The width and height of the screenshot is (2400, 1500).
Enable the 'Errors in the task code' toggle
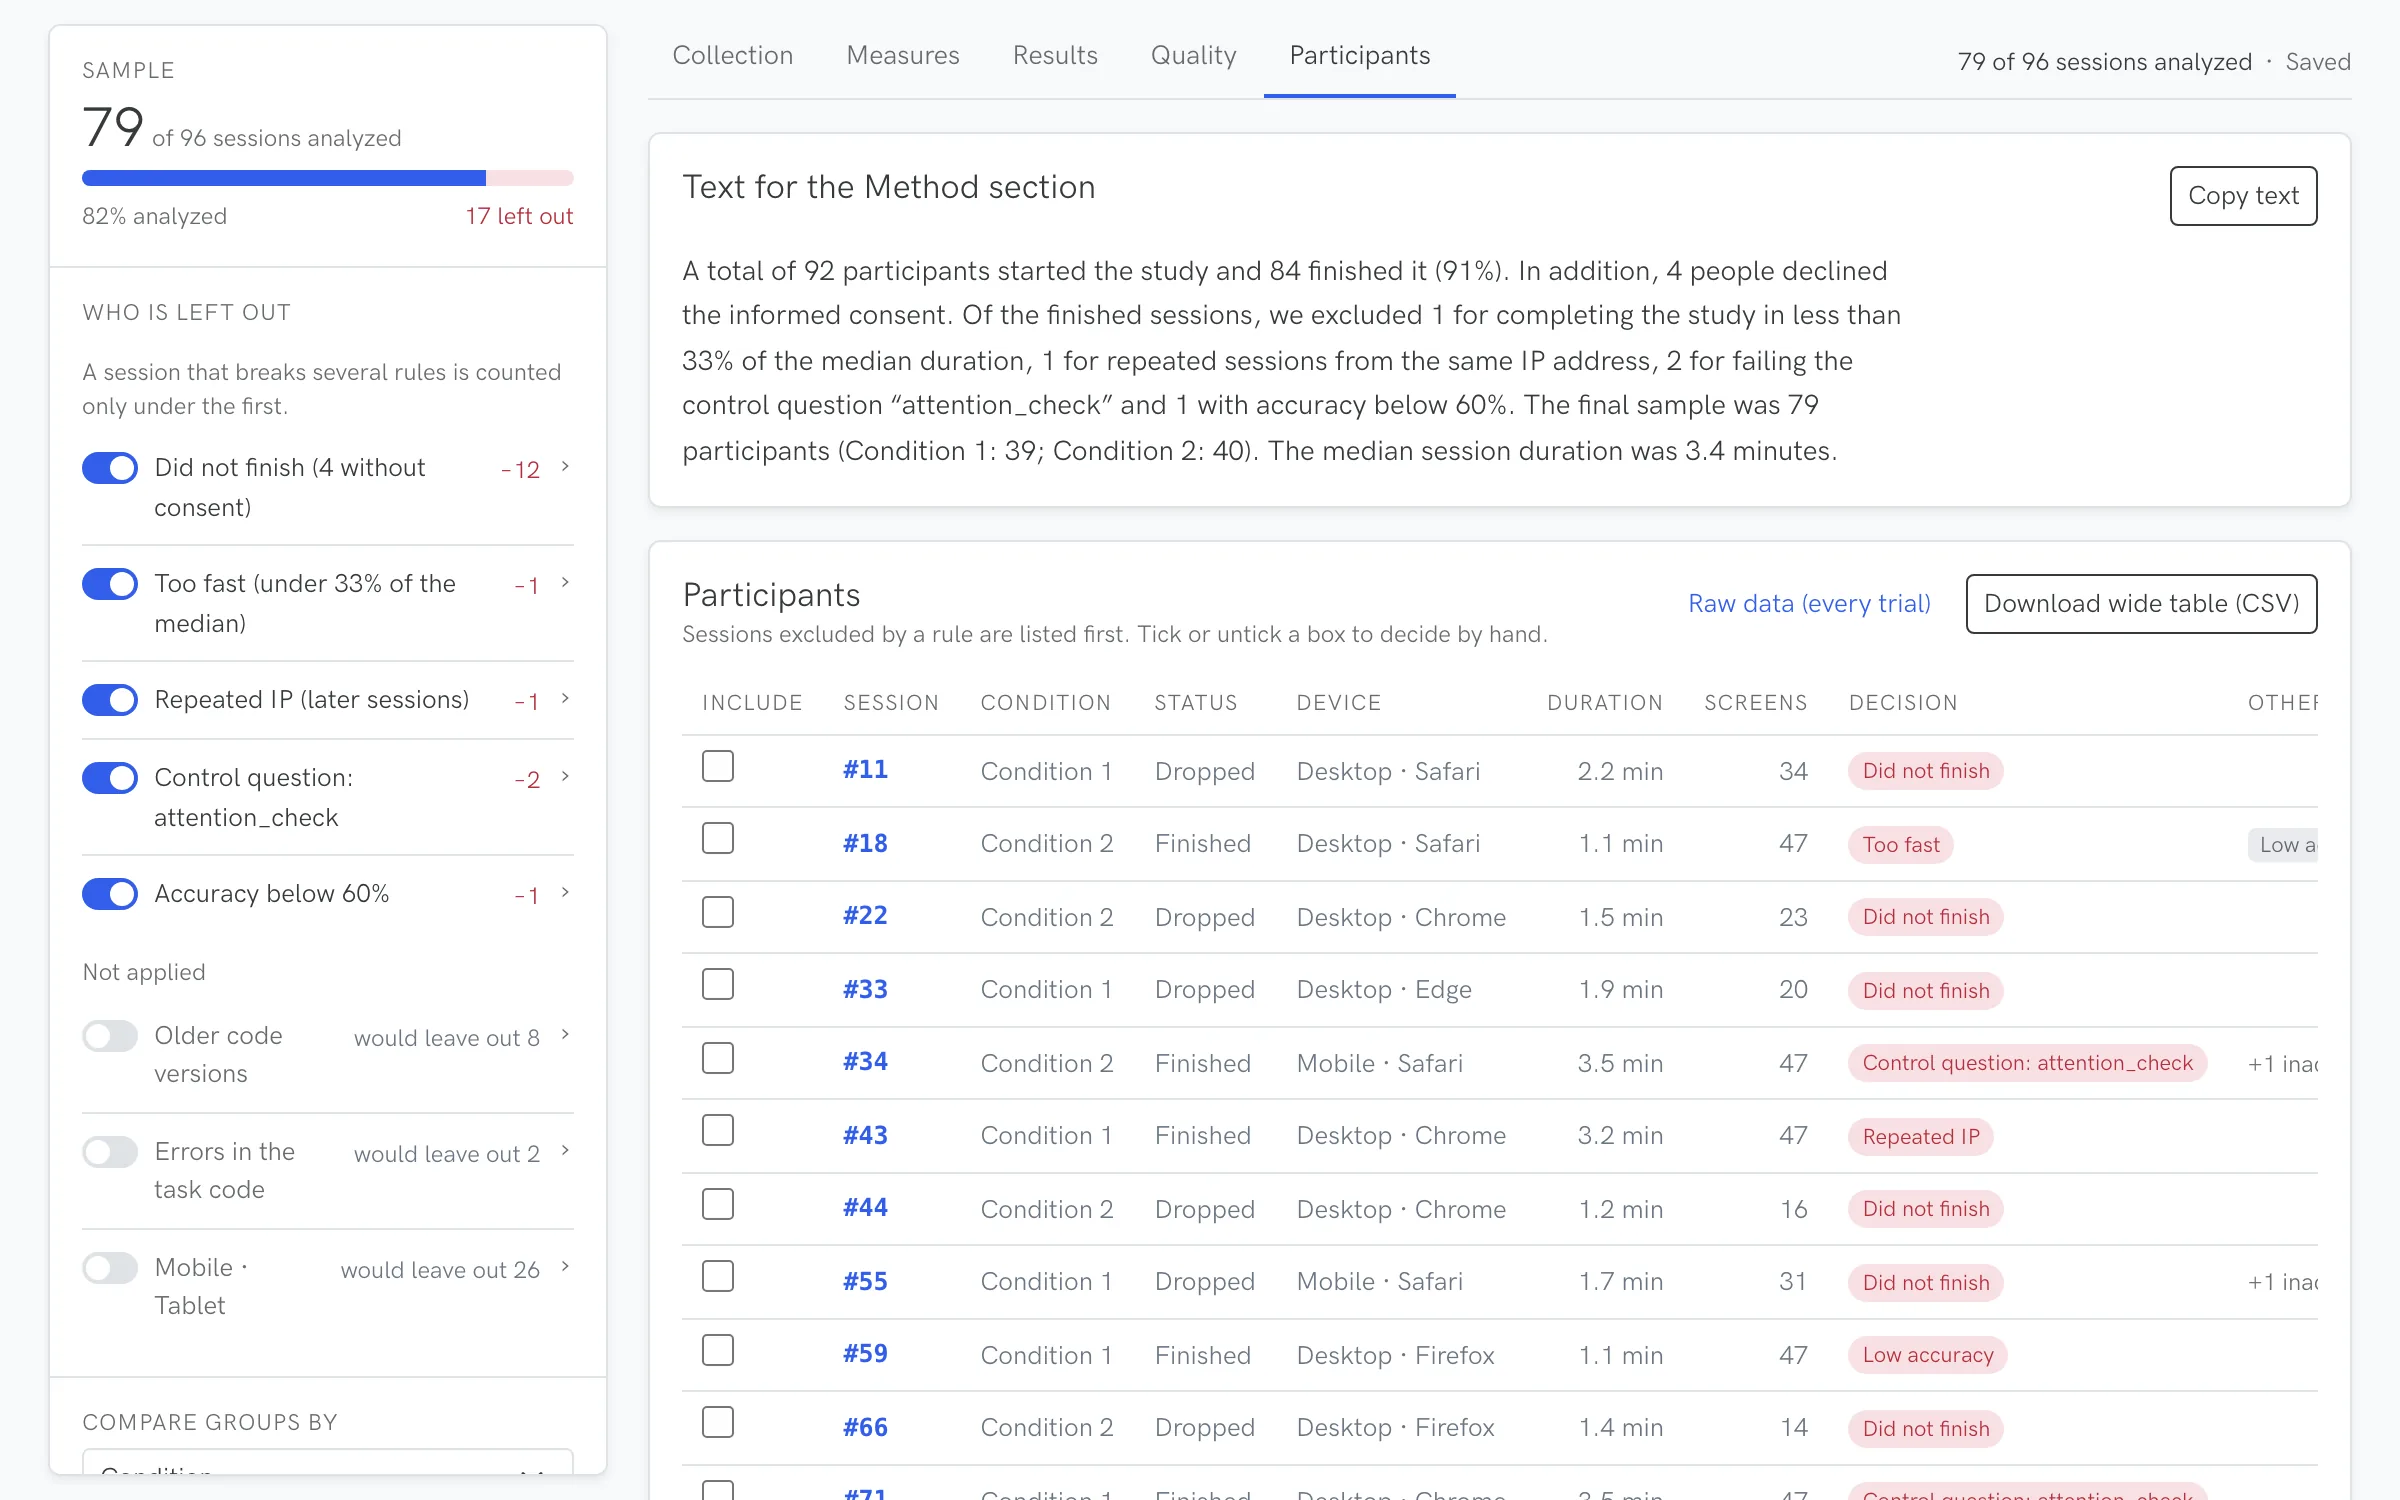[110, 1152]
